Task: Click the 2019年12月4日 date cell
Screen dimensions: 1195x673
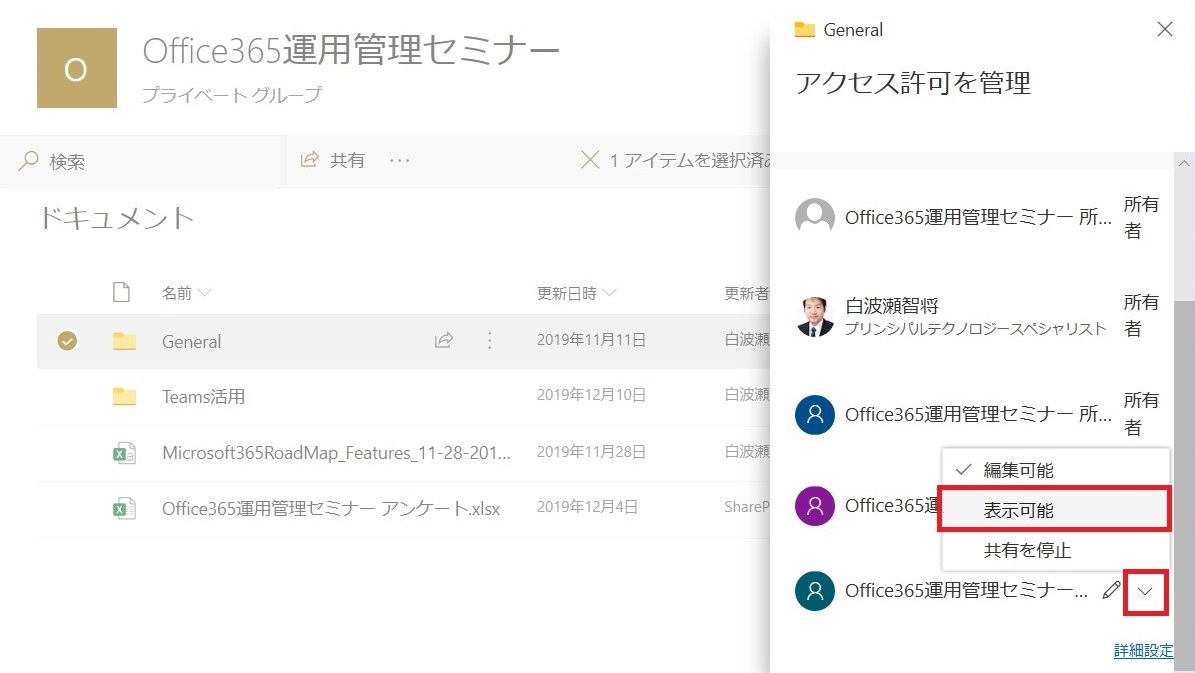Action: click(587, 507)
